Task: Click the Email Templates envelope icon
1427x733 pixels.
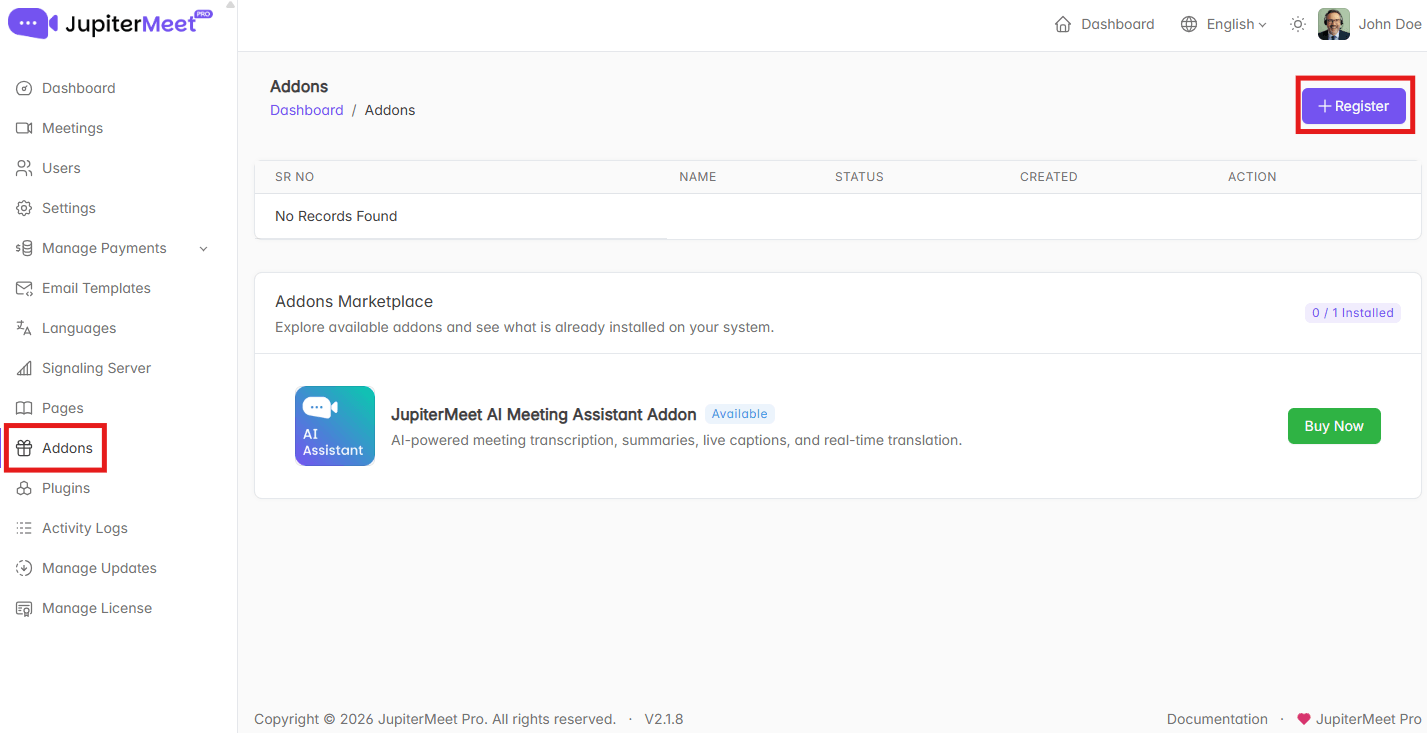Action: [24, 288]
